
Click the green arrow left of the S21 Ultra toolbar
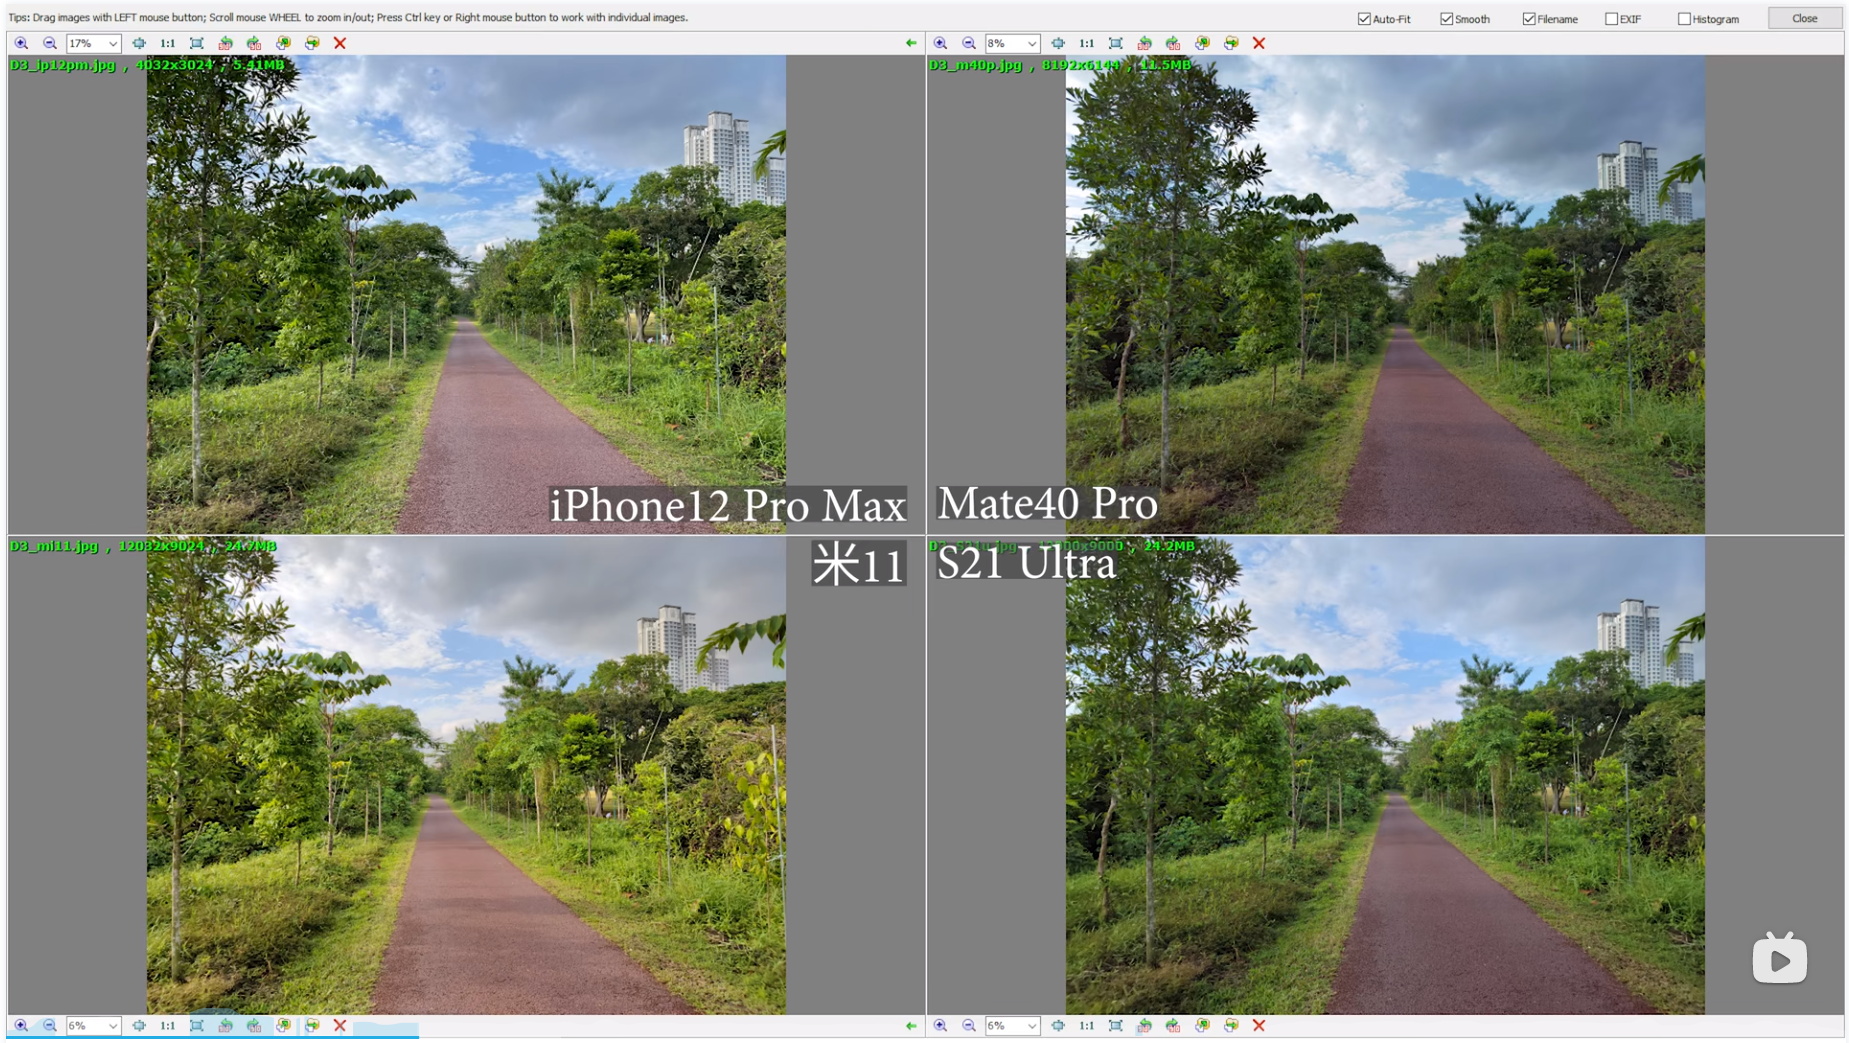pyautogui.click(x=911, y=1026)
